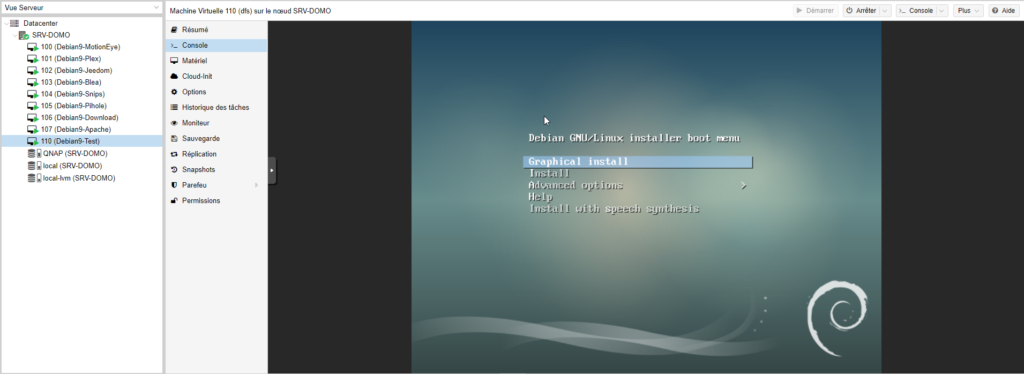The width and height of the screenshot is (1024, 374).
Task: Collapse the SRV-DOMO tree node
Action: (14, 35)
